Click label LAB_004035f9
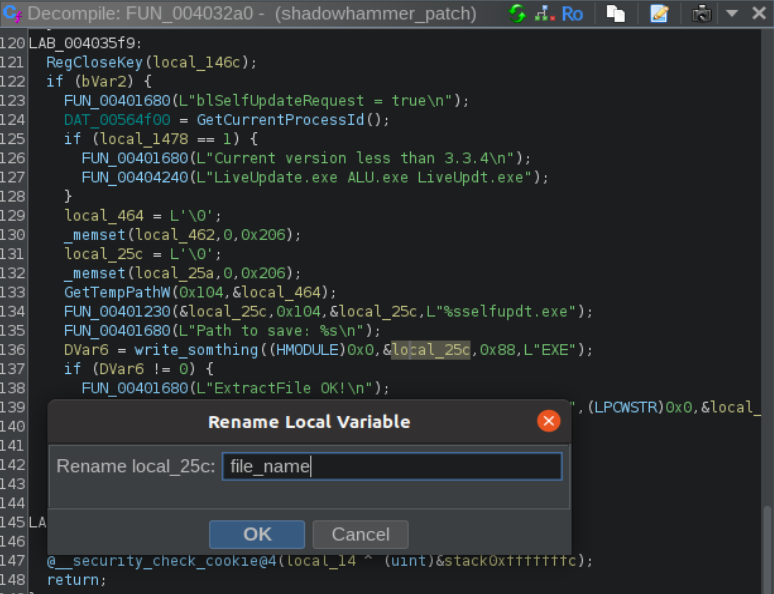The width and height of the screenshot is (774, 594). click(81, 43)
